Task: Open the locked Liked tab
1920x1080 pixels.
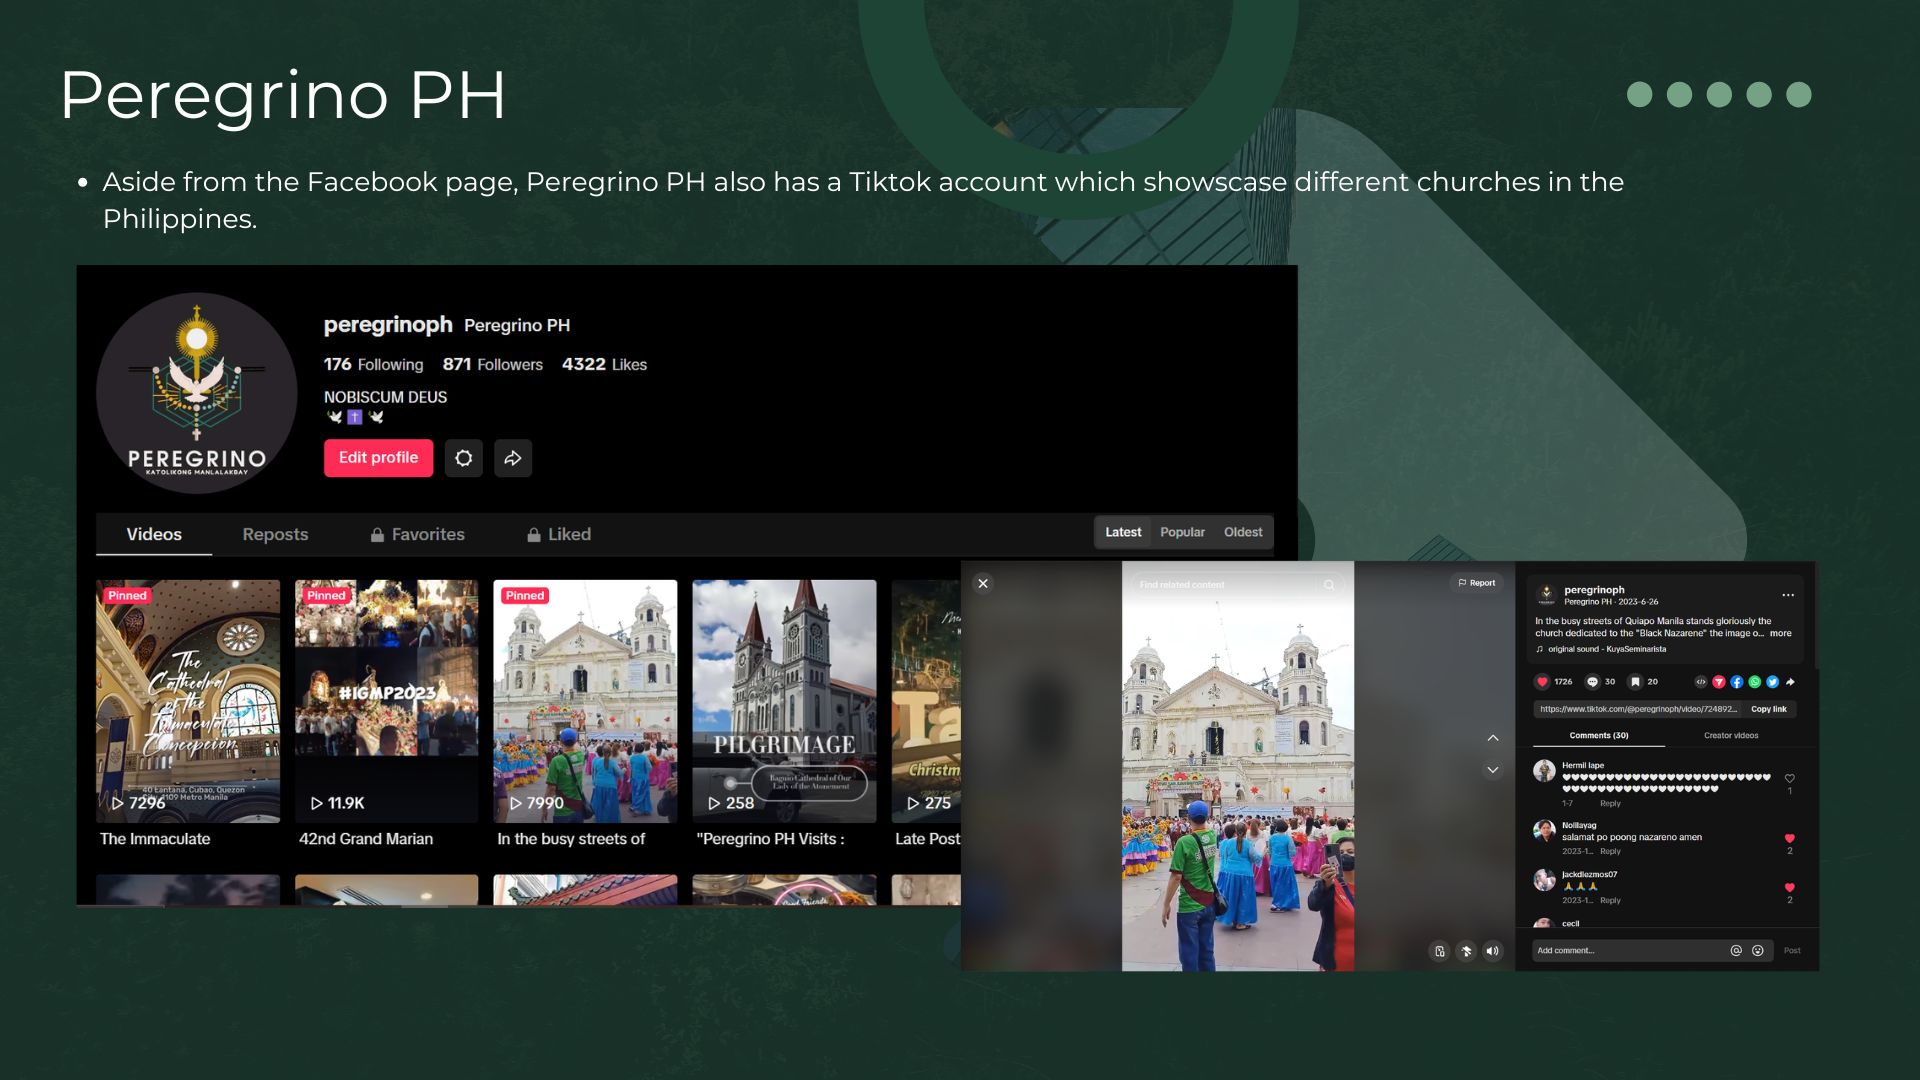Action: pyautogui.click(x=559, y=534)
